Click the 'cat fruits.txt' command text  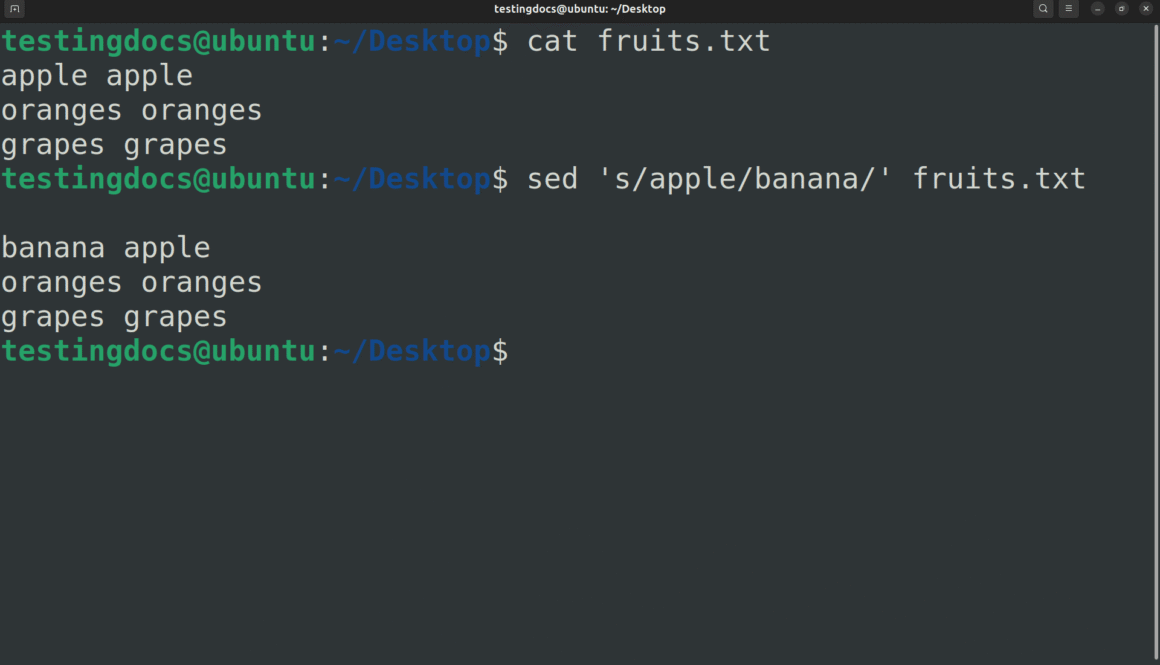pyautogui.click(x=648, y=42)
